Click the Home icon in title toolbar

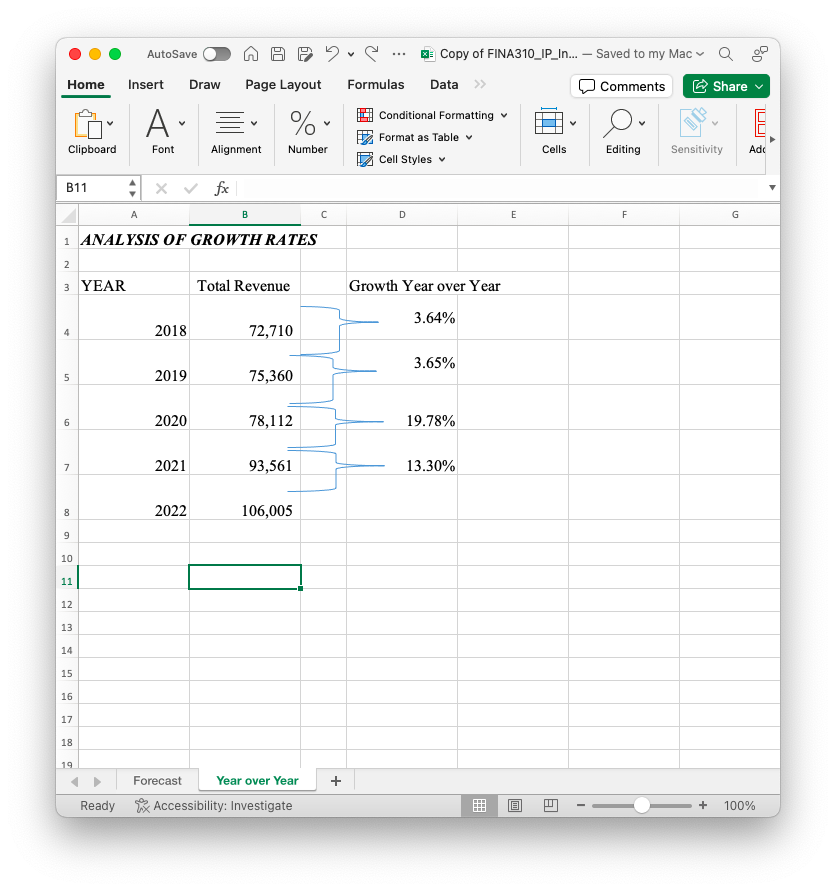pos(251,54)
